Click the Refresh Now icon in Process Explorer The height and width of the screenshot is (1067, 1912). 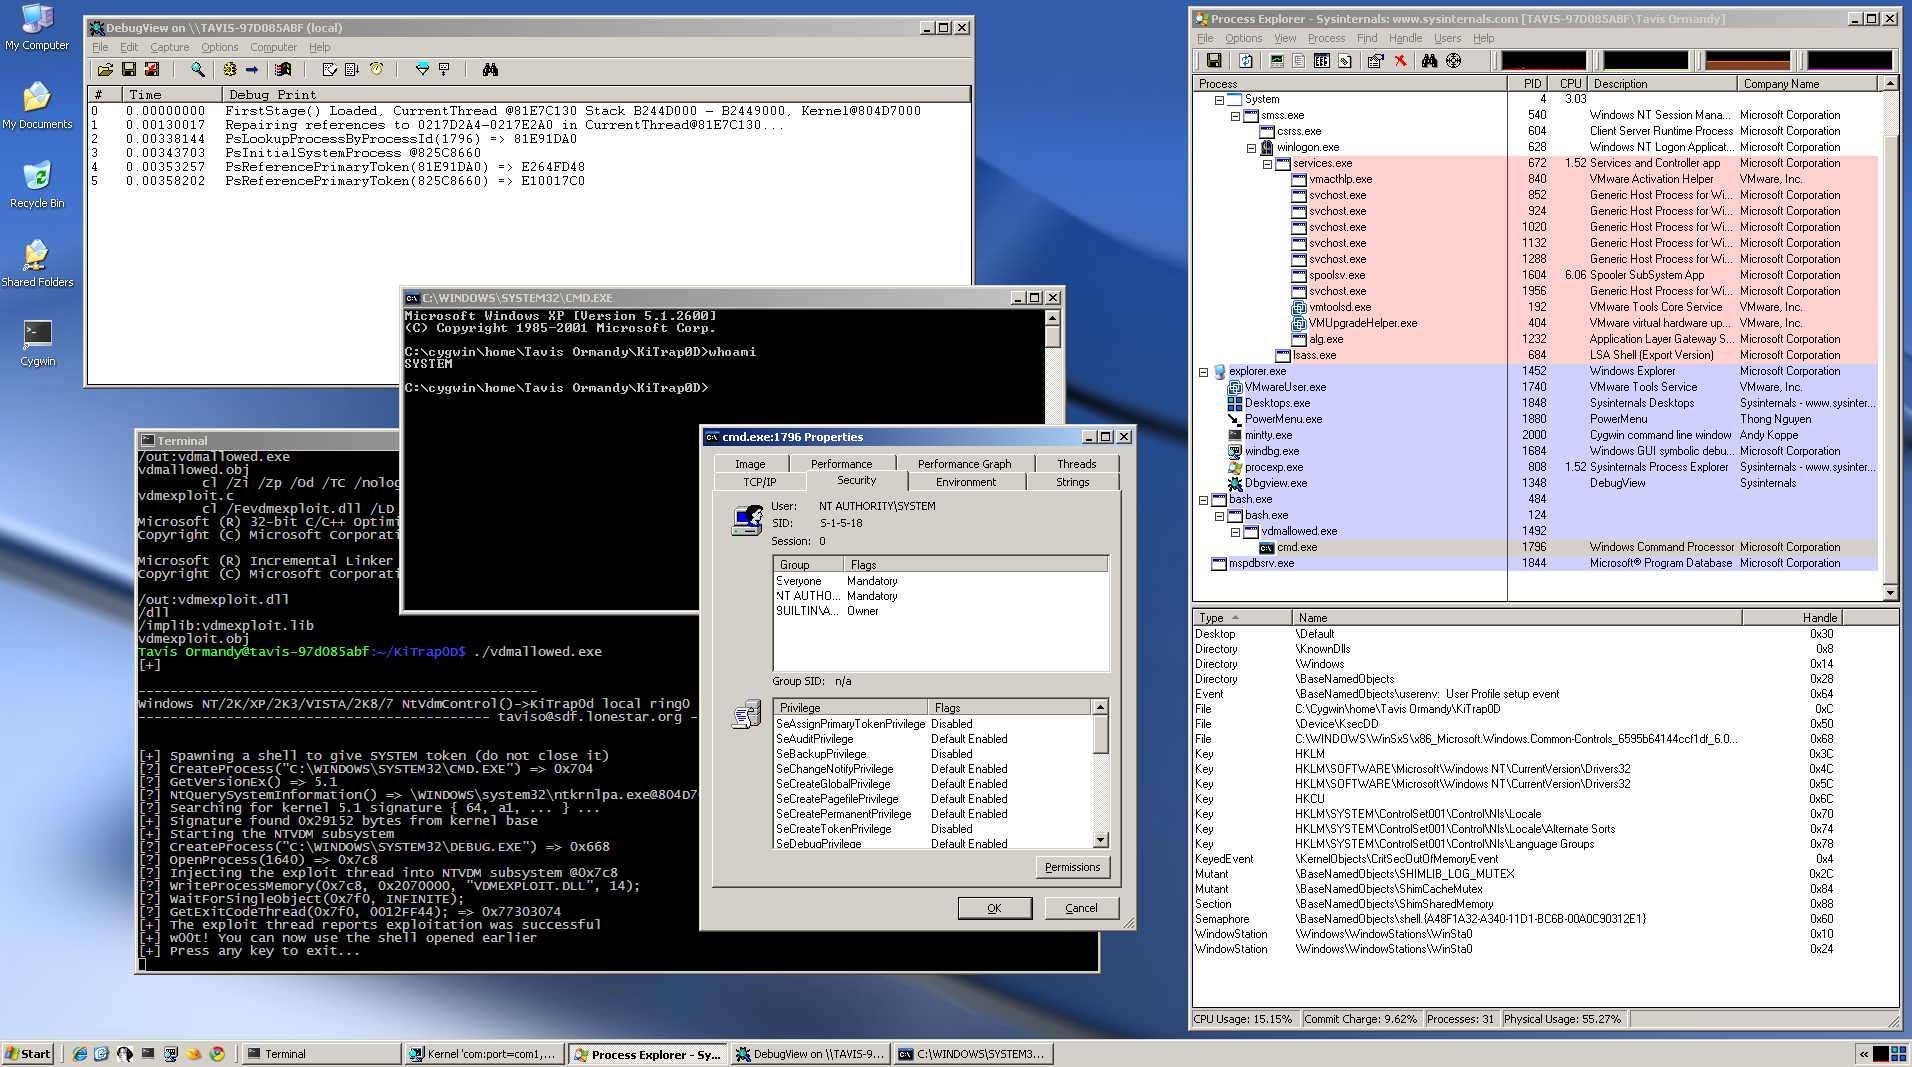pyautogui.click(x=1245, y=61)
